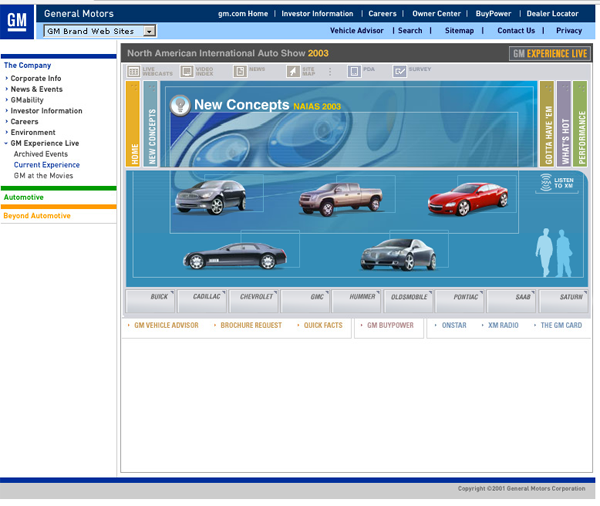Click the Saturn brand button
This screenshot has height=506, width=600.
click(564, 301)
